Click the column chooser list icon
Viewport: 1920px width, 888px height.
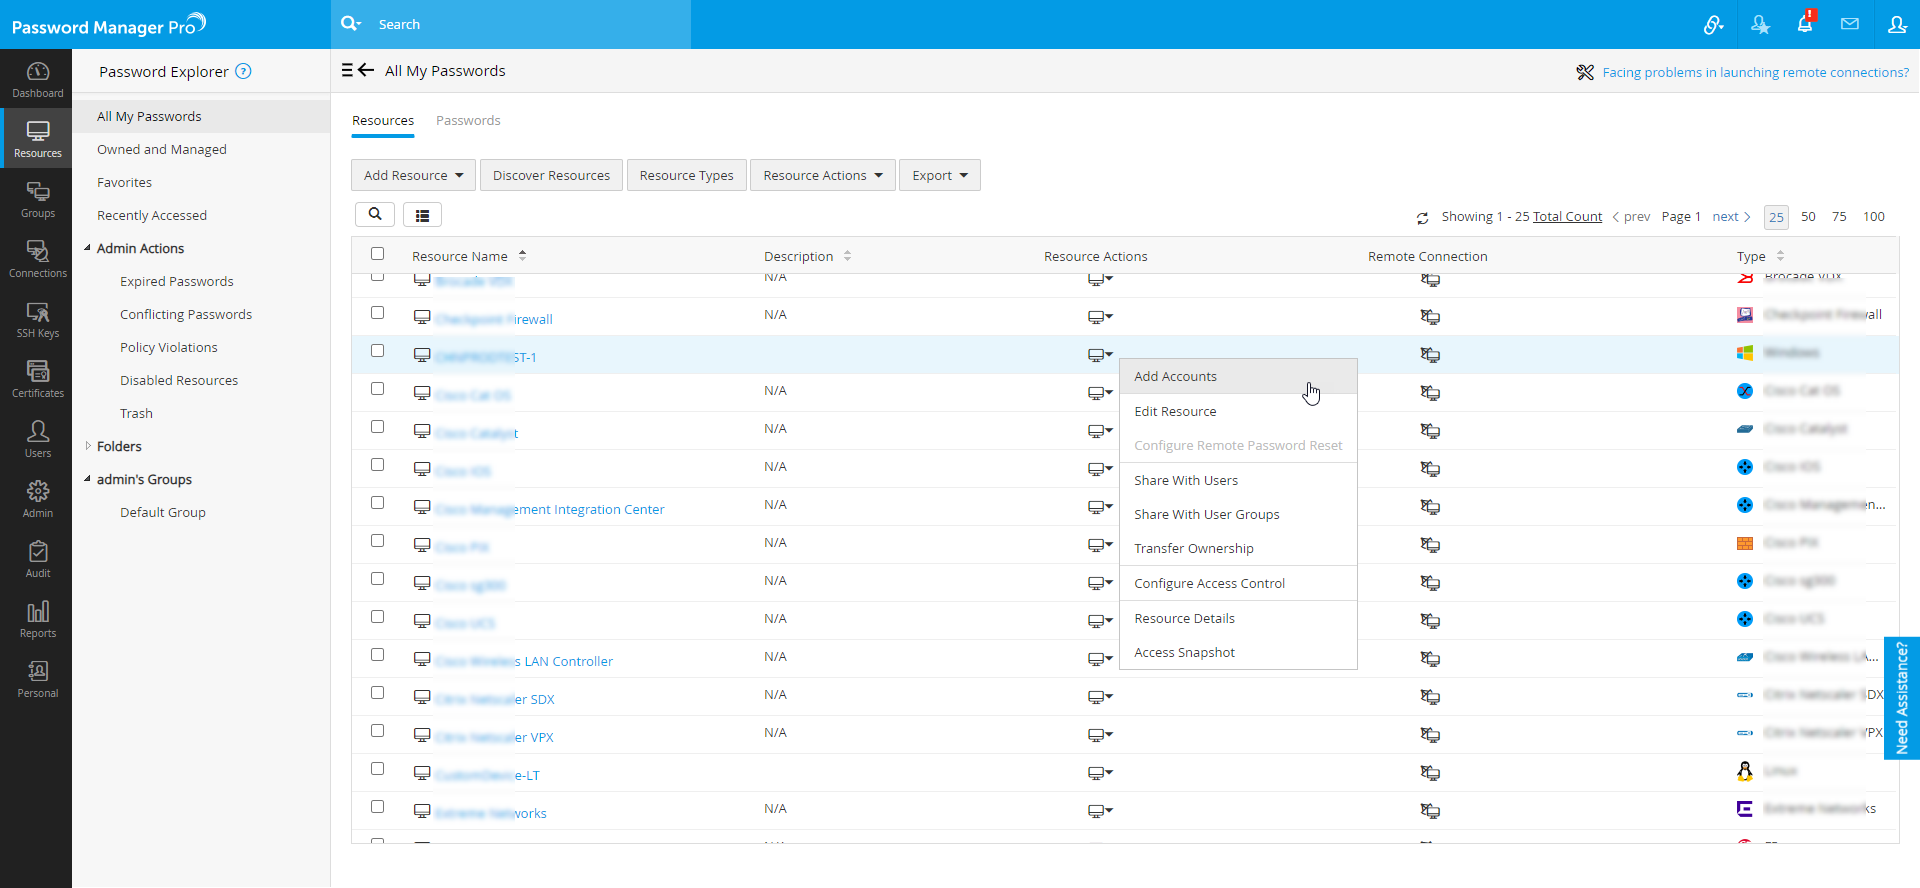(x=422, y=215)
